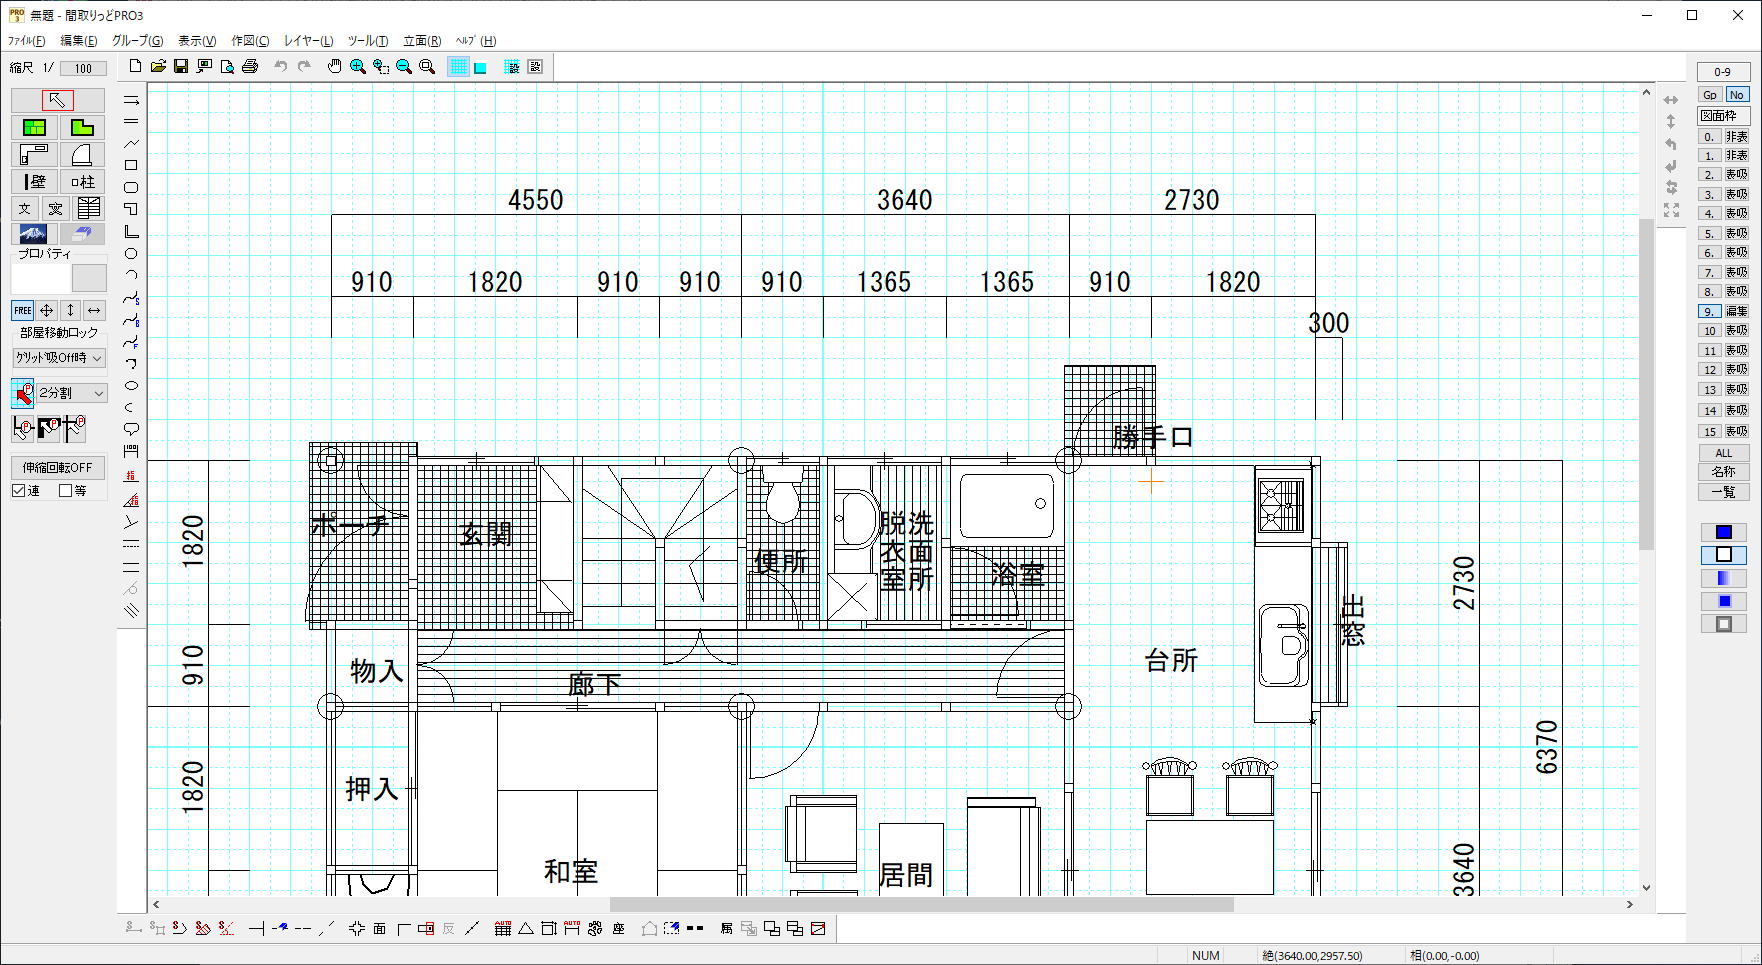Click the 図面枠 field
The height and width of the screenshot is (965, 1762).
tap(1723, 115)
